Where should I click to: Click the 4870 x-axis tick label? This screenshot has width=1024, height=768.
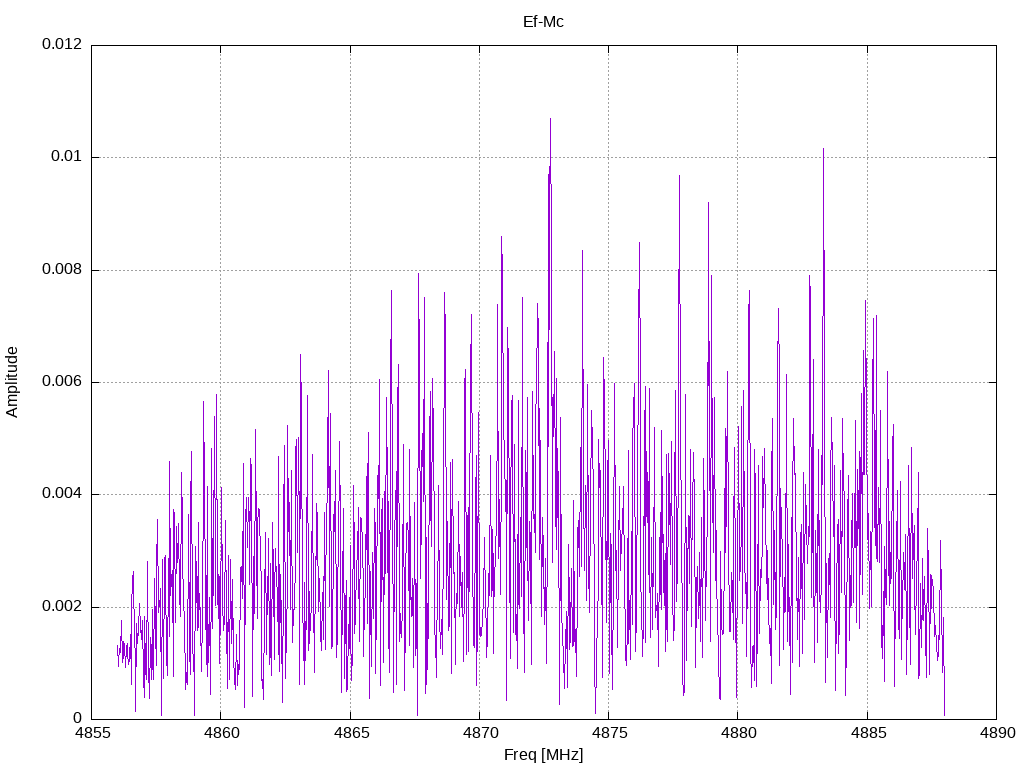coord(479,733)
